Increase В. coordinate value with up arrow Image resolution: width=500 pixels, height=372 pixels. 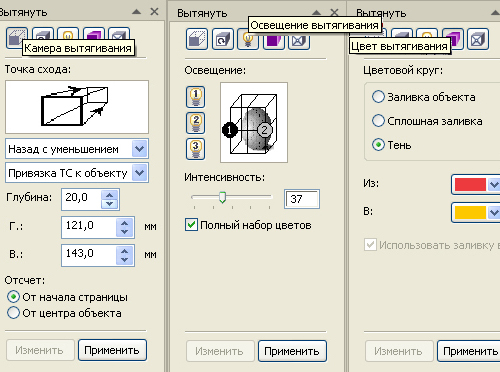(125, 251)
